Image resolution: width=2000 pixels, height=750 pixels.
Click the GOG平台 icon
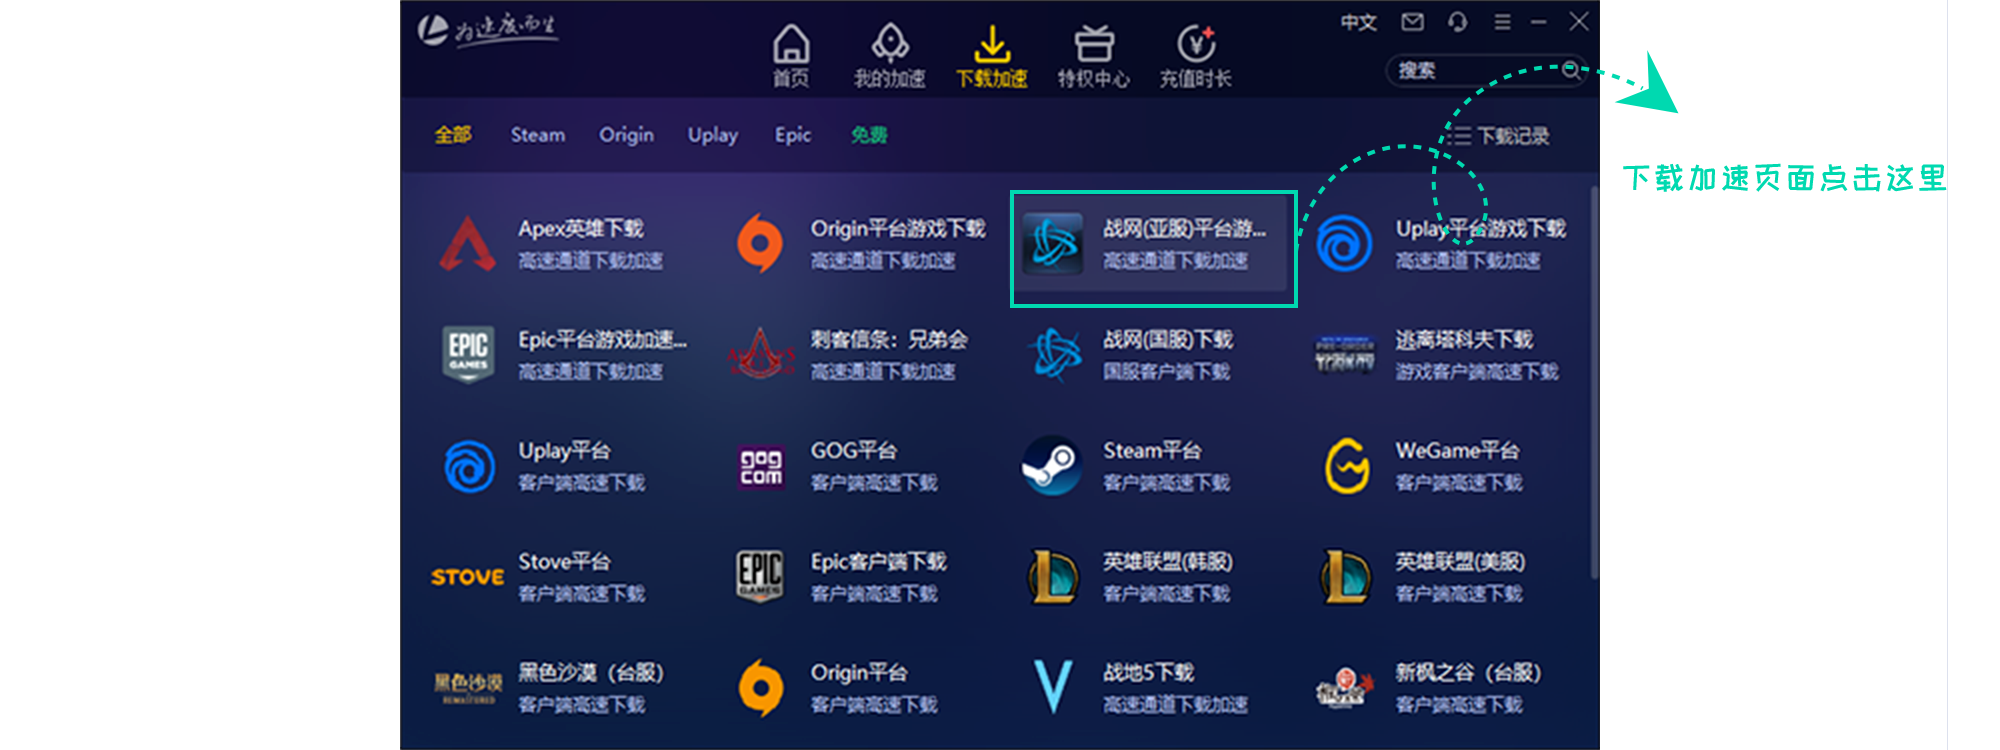761,466
